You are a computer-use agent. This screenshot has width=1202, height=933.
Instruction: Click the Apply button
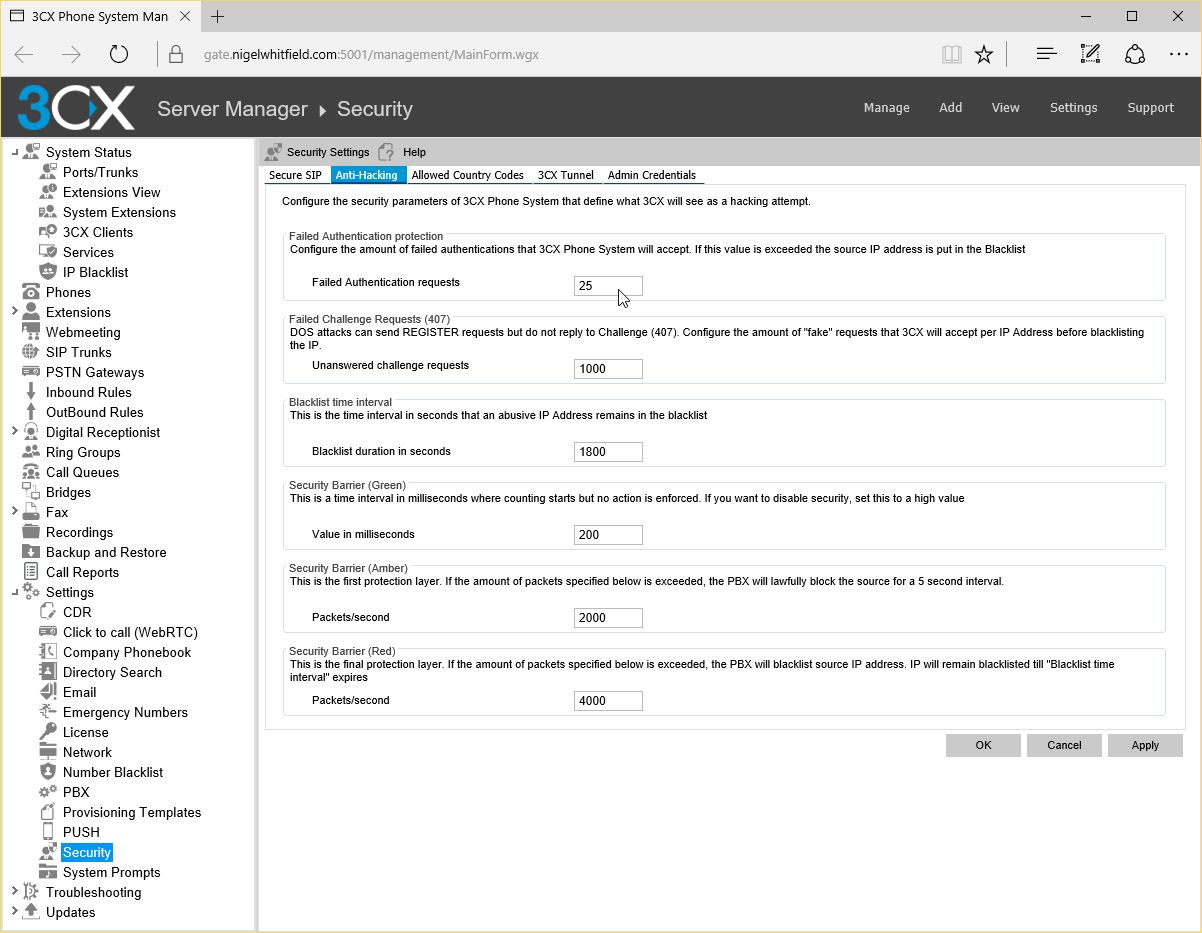click(1145, 745)
